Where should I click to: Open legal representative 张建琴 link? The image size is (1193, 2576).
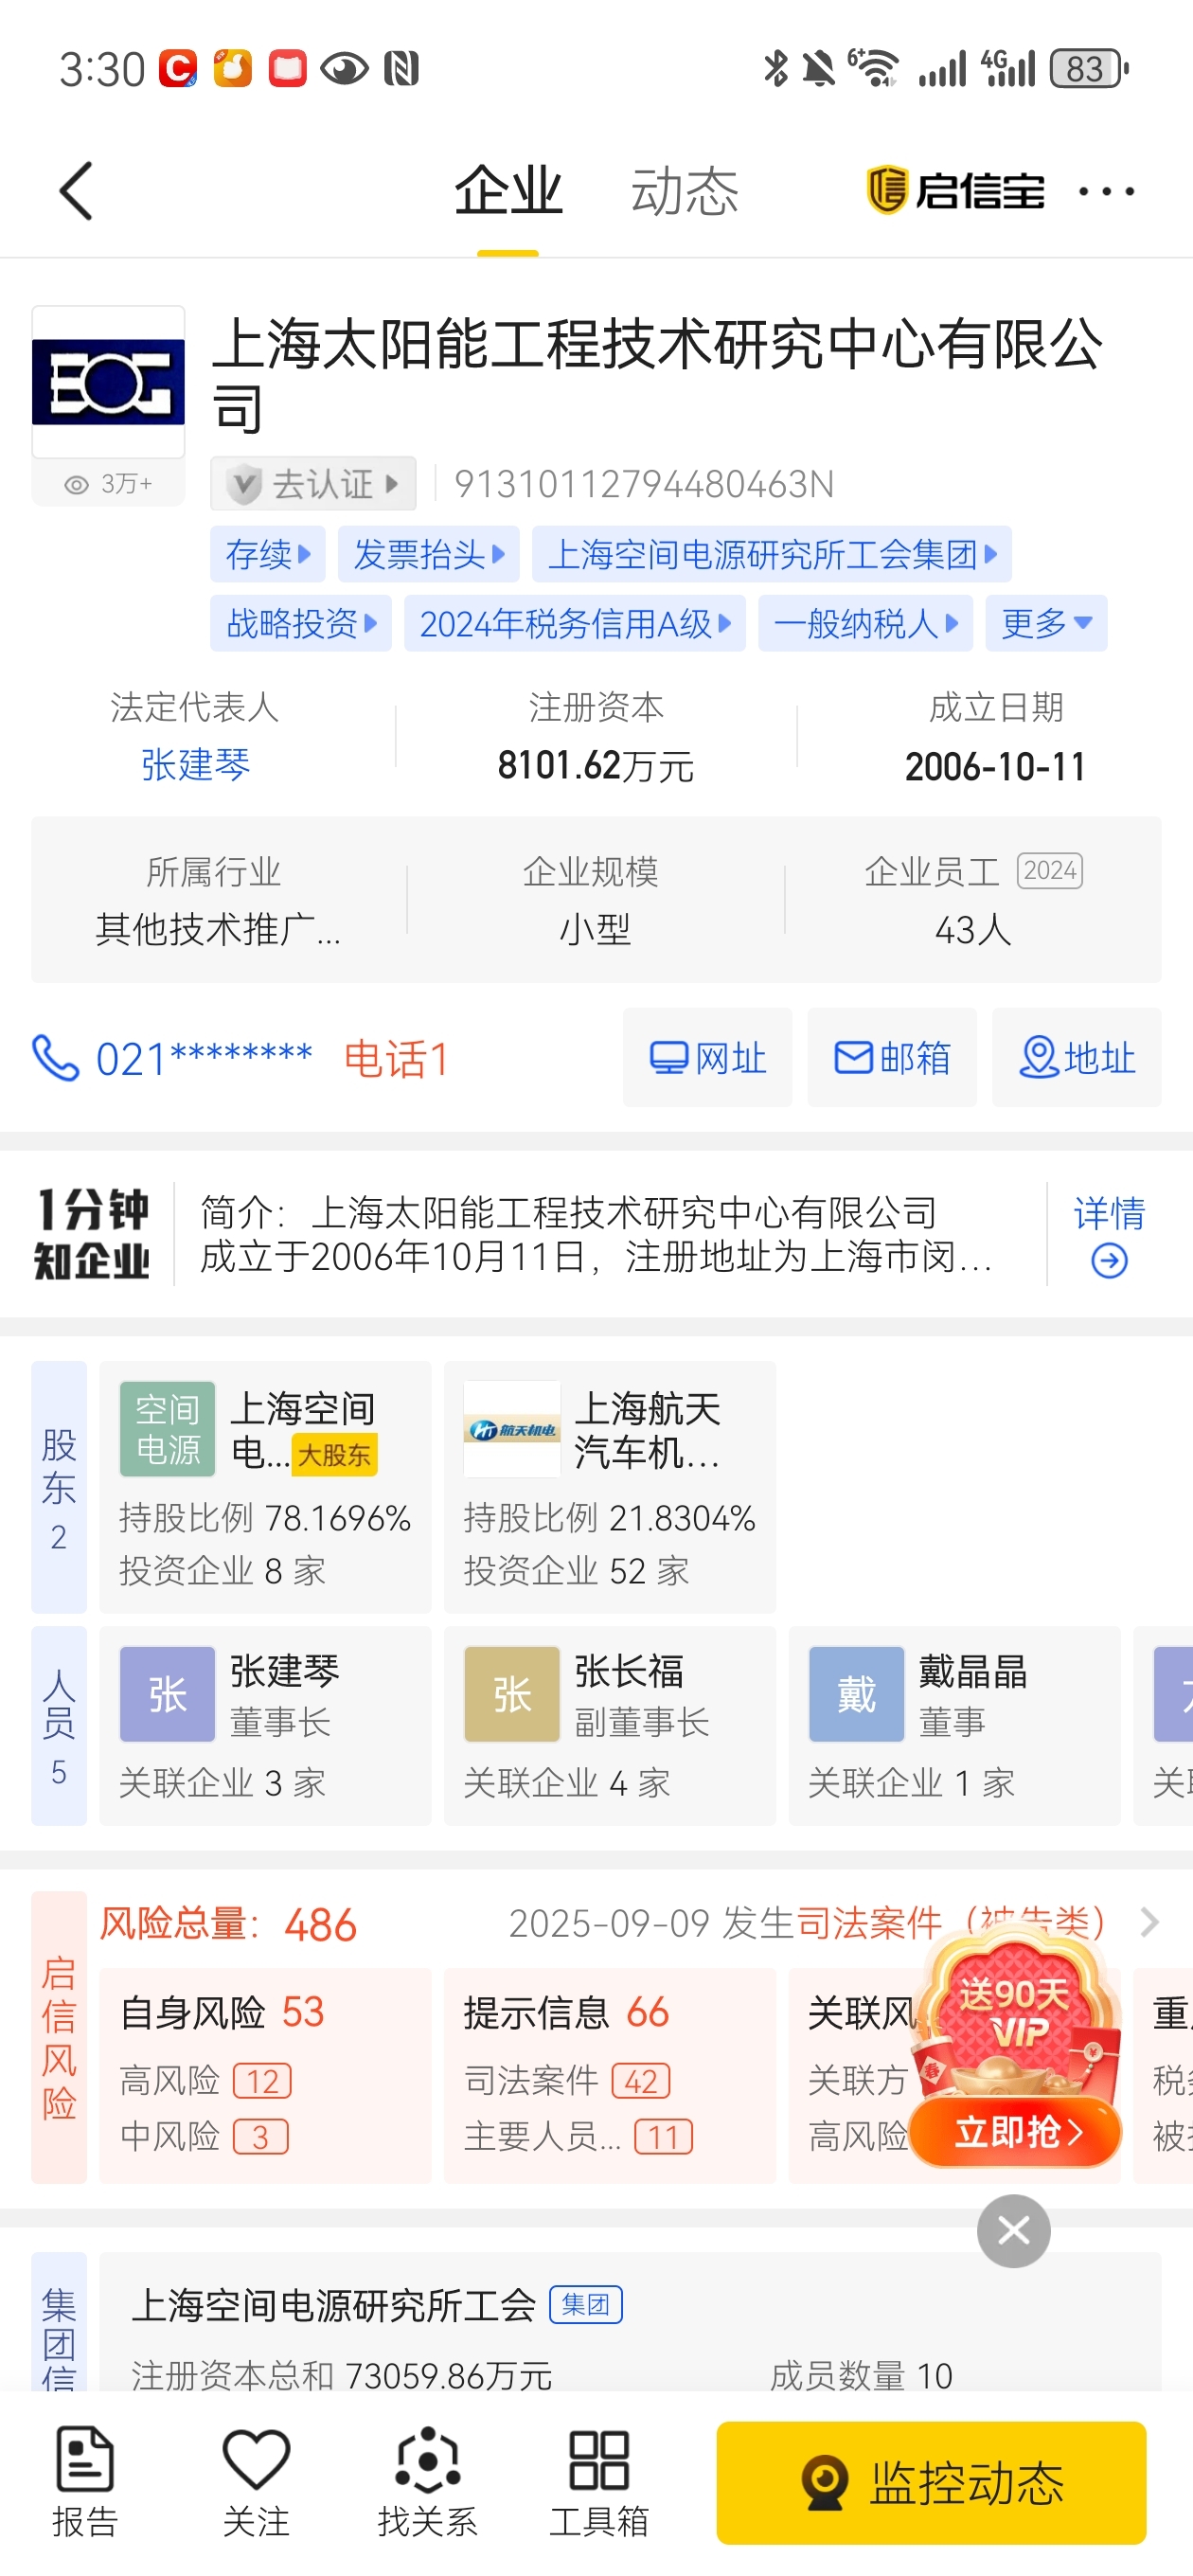[x=195, y=765]
